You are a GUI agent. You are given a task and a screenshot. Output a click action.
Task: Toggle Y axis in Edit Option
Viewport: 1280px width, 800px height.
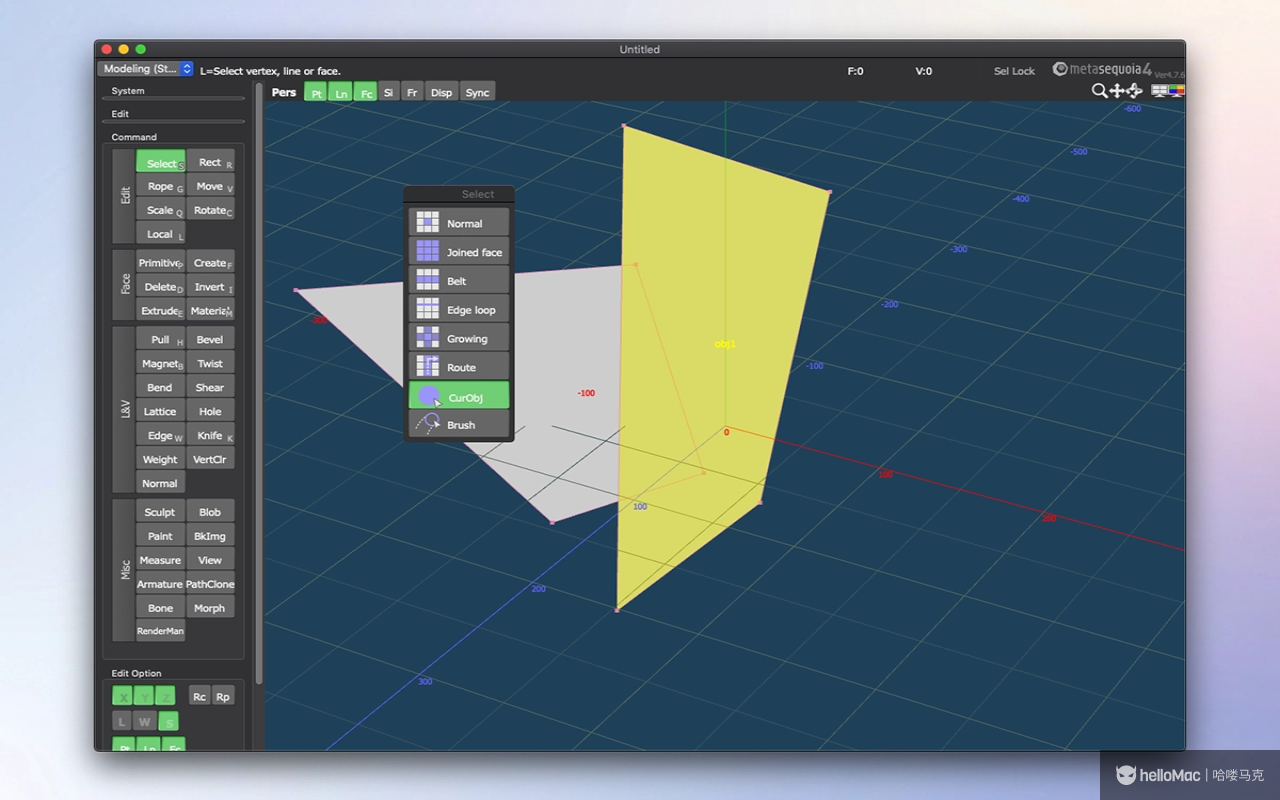point(145,697)
